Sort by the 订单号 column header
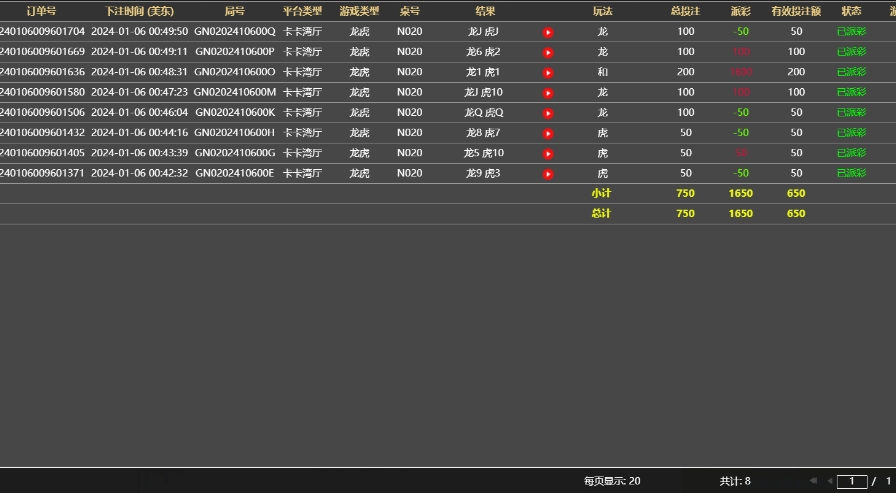The height and width of the screenshot is (493, 896). (41, 11)
